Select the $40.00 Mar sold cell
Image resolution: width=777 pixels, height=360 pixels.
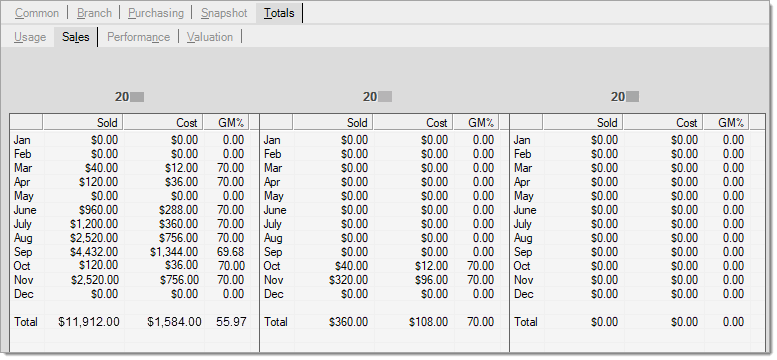coord(101,168)
